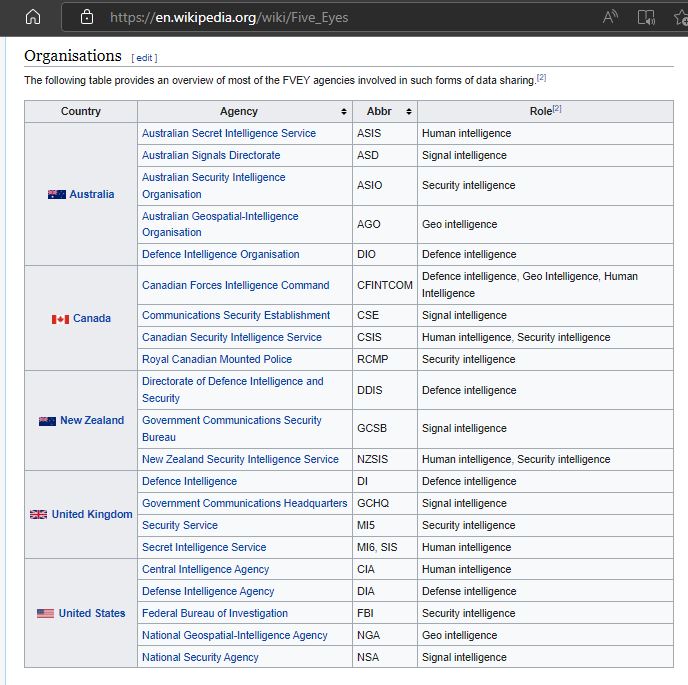Open the New Zealand country link
The width and height of the screenshot is (688, 685).
pyautogui.click(x=92, y=420)
